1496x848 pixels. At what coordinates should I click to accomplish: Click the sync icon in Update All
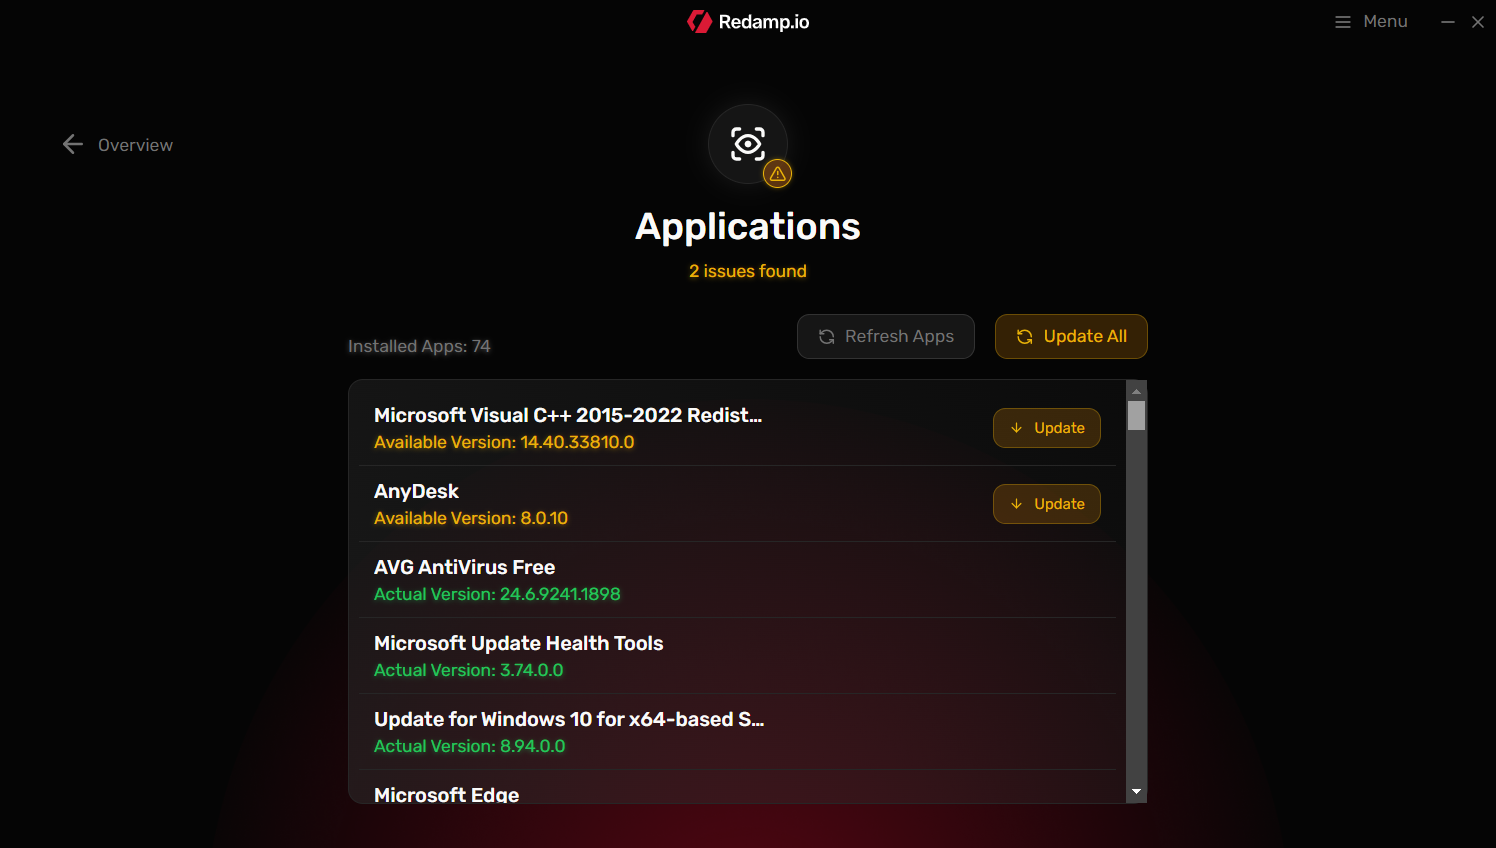1025,337
